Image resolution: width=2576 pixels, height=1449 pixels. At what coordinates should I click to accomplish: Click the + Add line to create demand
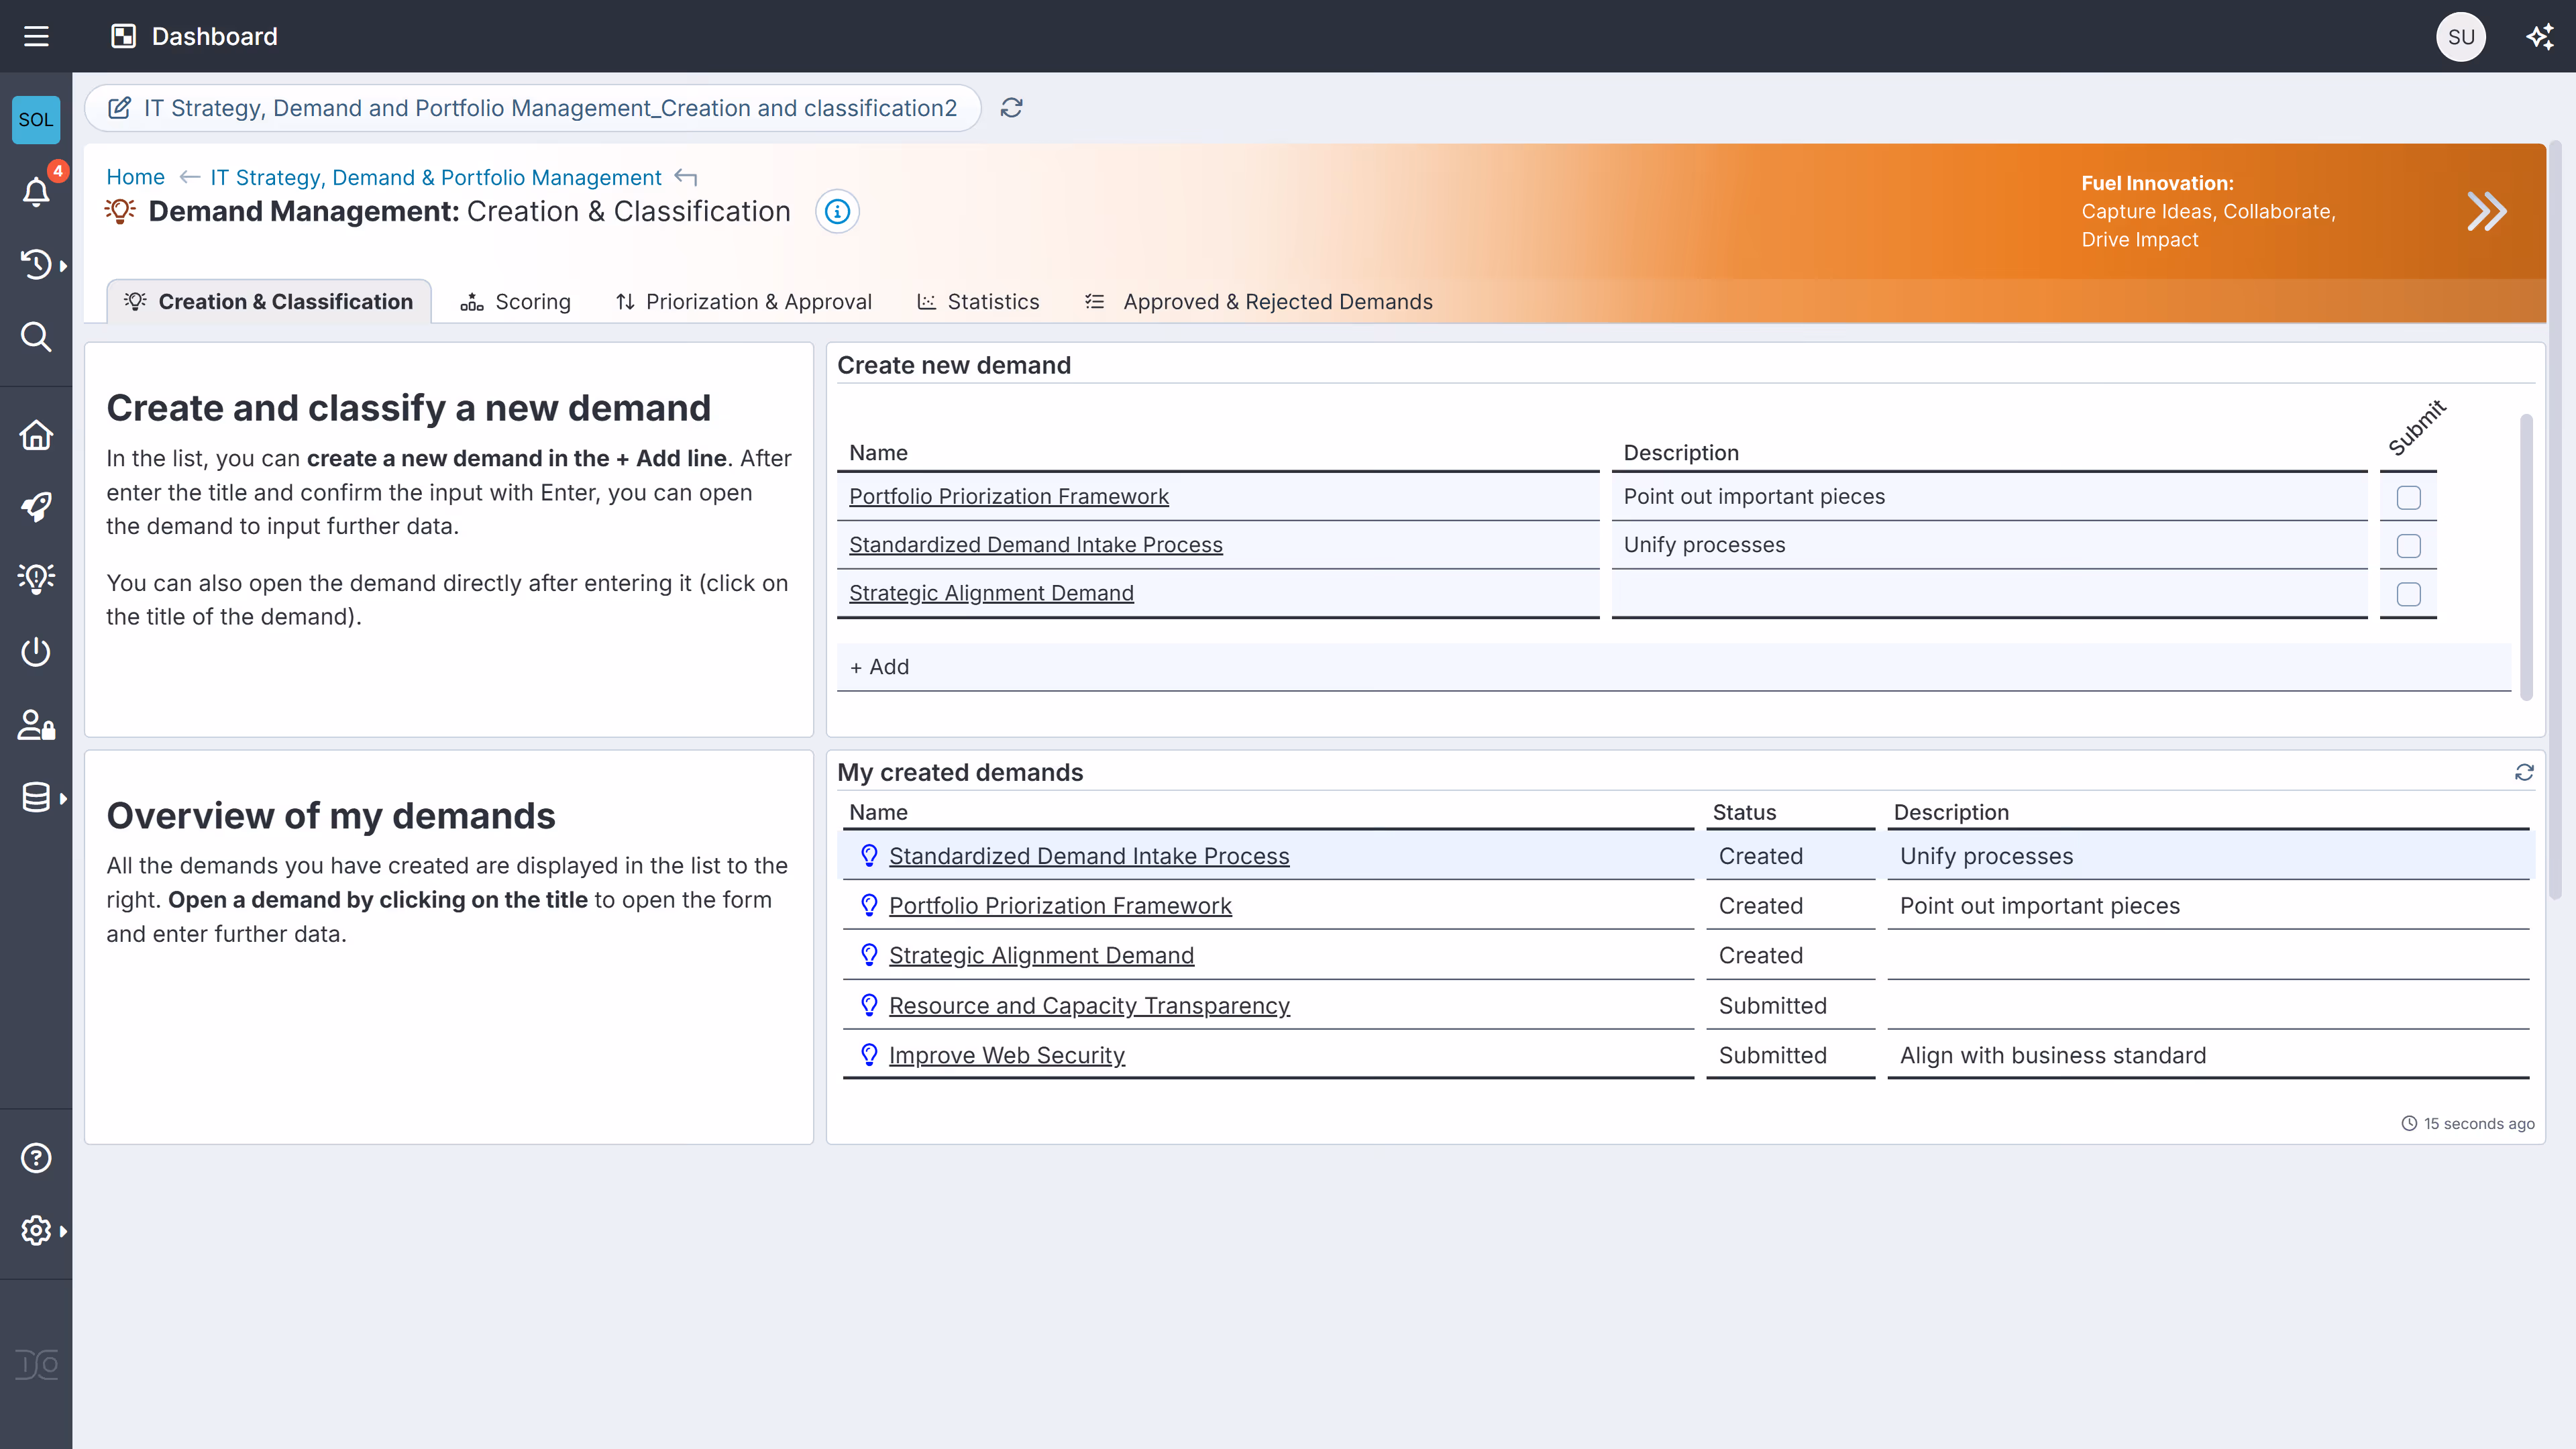click(x=880, y=666)
